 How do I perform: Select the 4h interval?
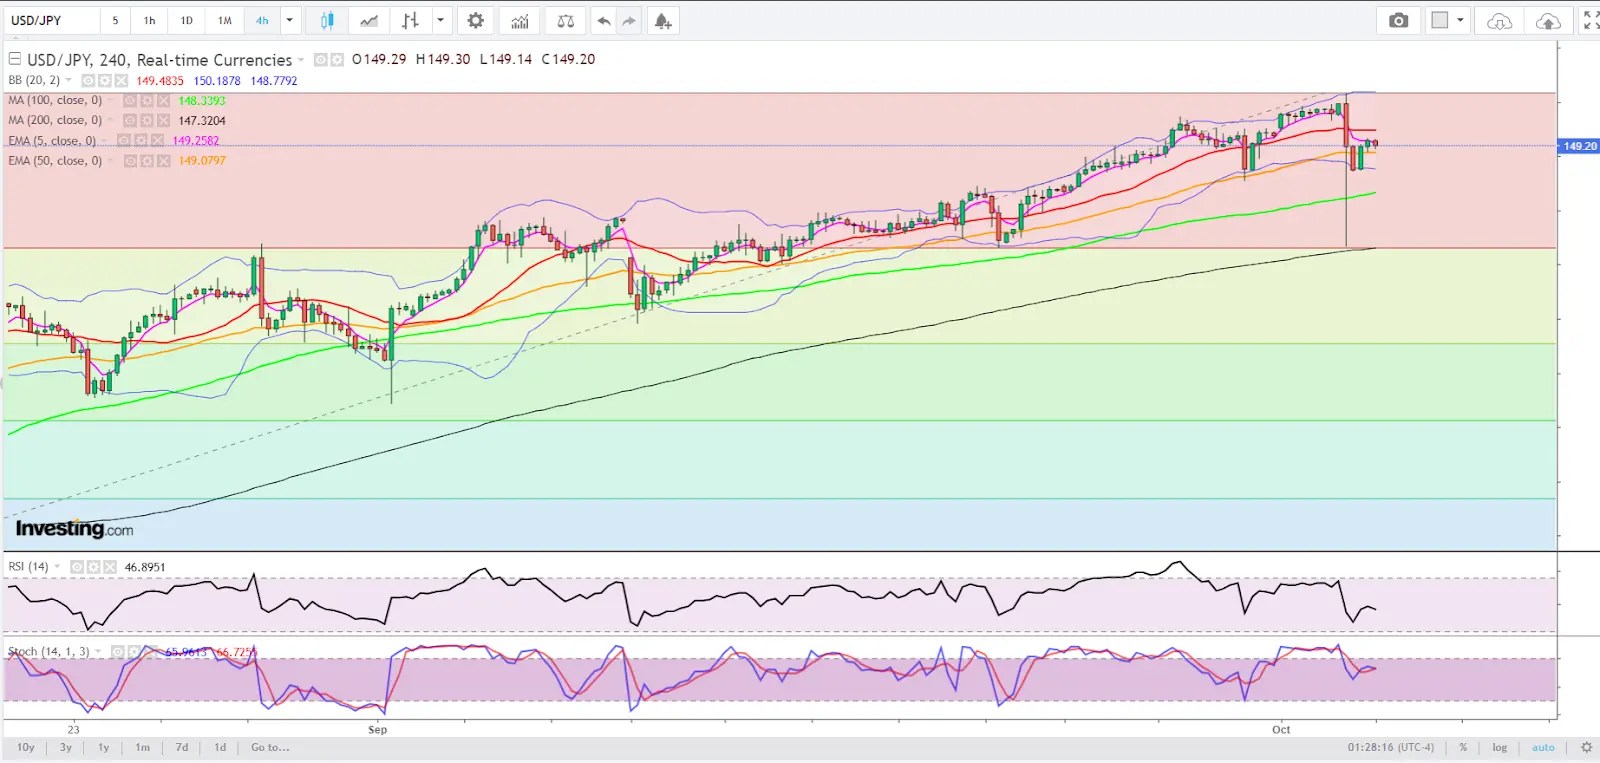click(262, 21)
